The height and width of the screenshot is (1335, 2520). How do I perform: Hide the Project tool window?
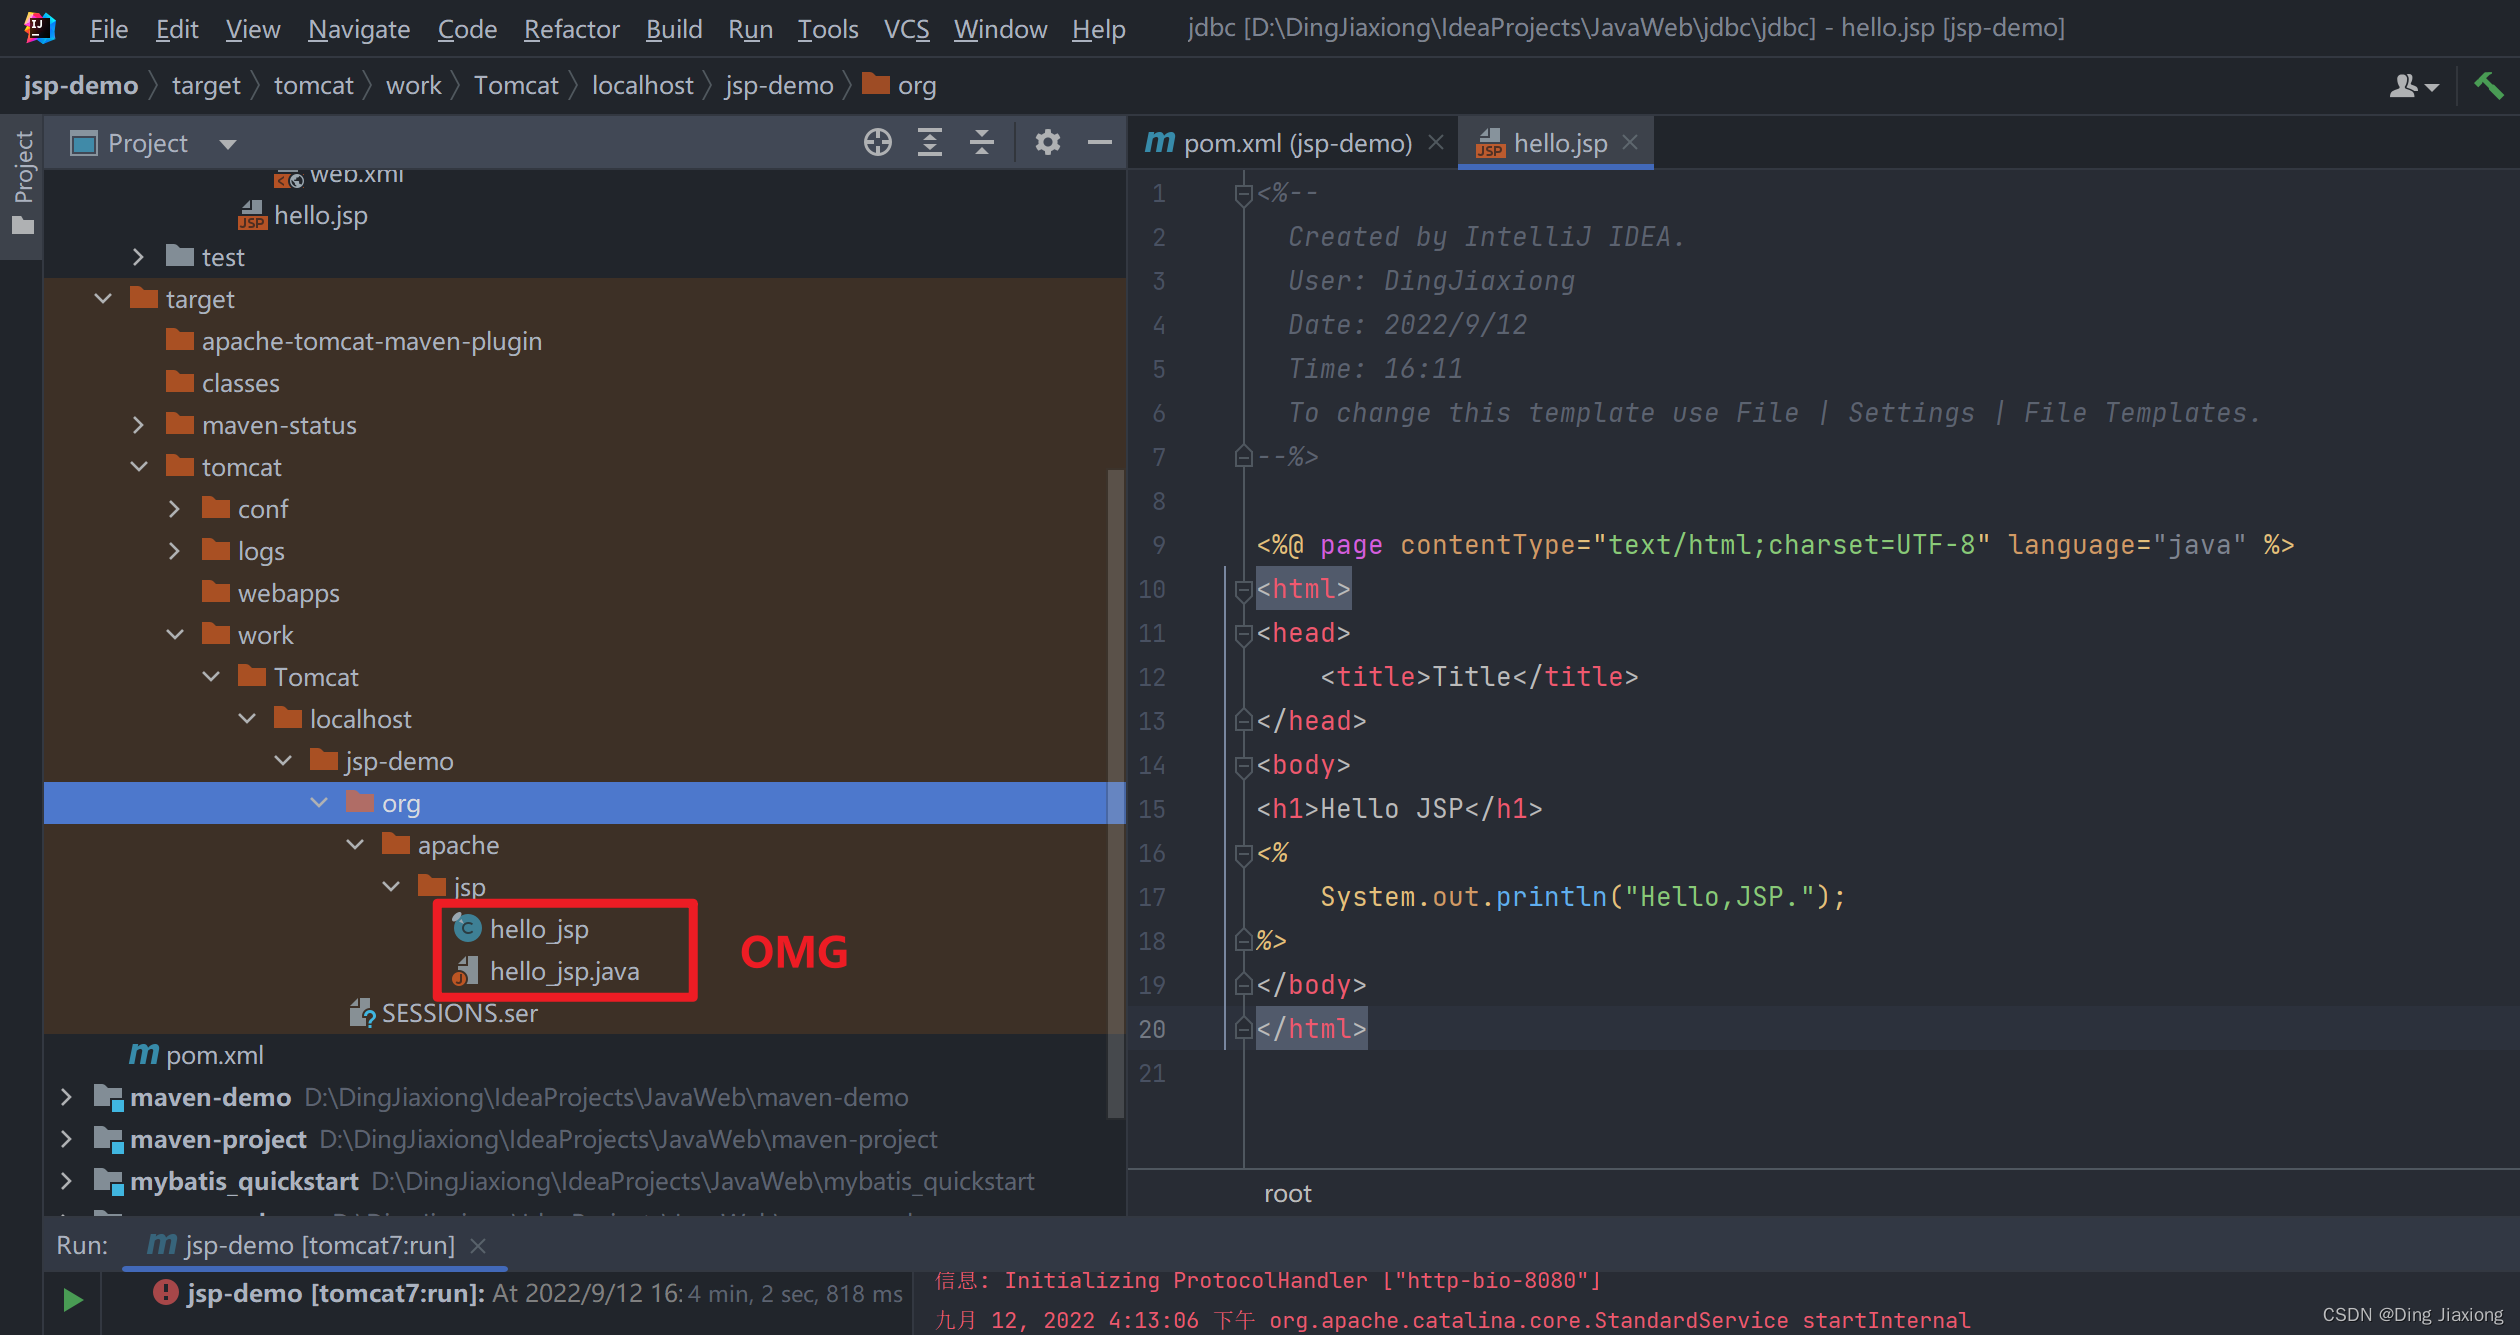click(1100, 142)
